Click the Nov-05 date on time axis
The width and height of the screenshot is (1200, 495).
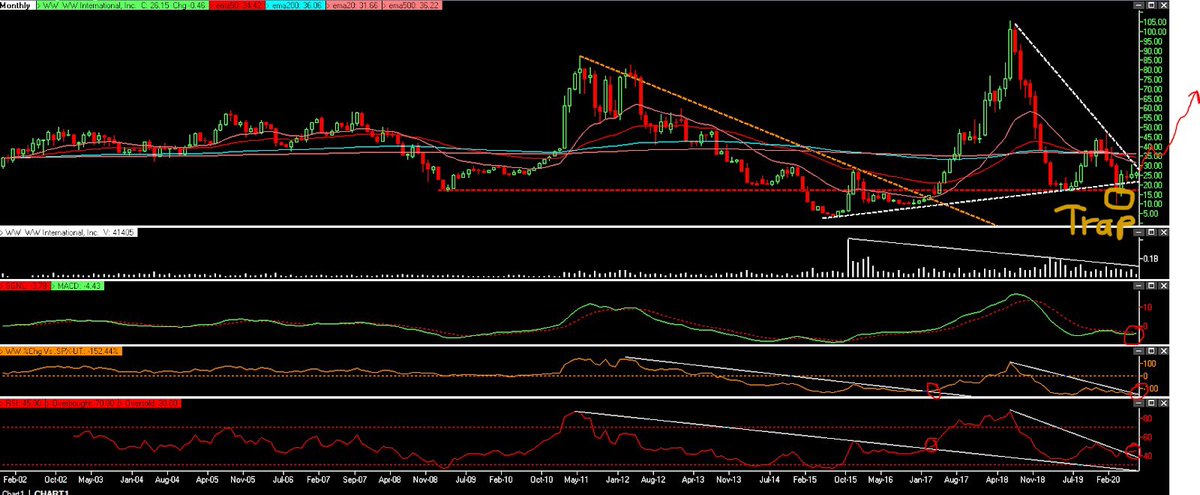click(244, 481)
